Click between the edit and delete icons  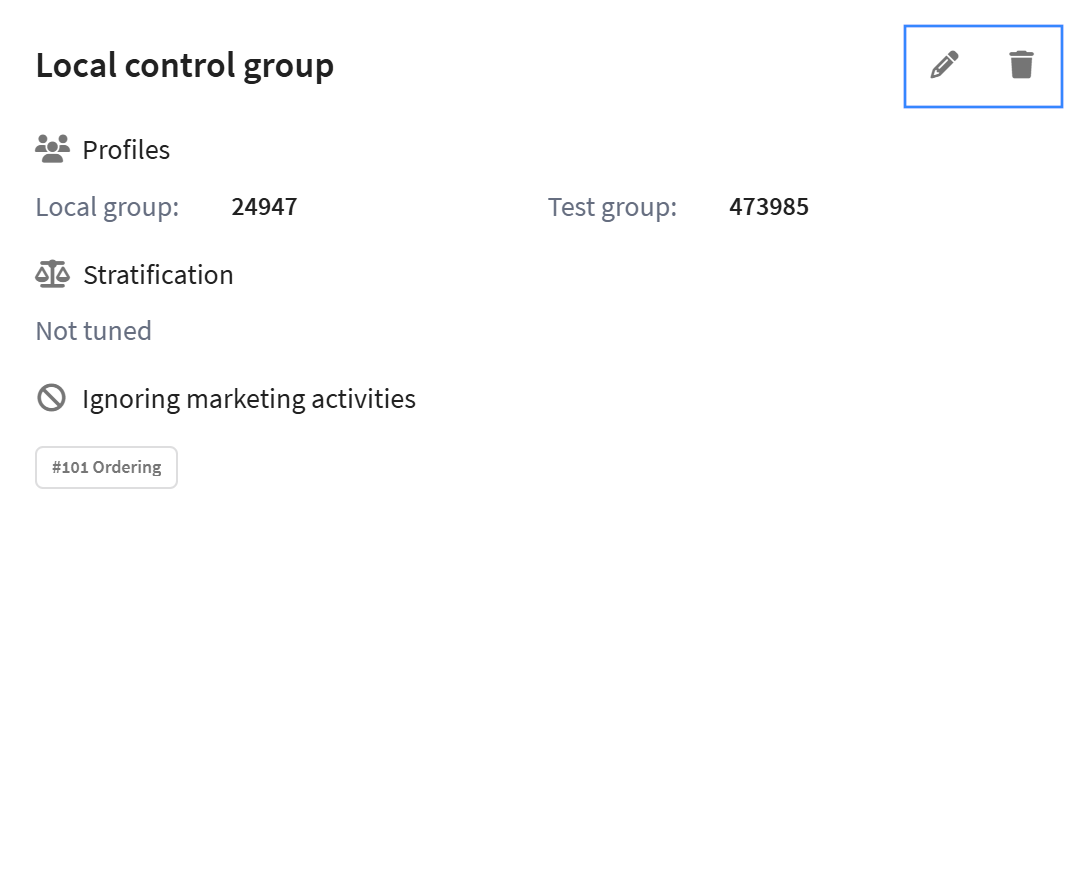pos(982,65)
